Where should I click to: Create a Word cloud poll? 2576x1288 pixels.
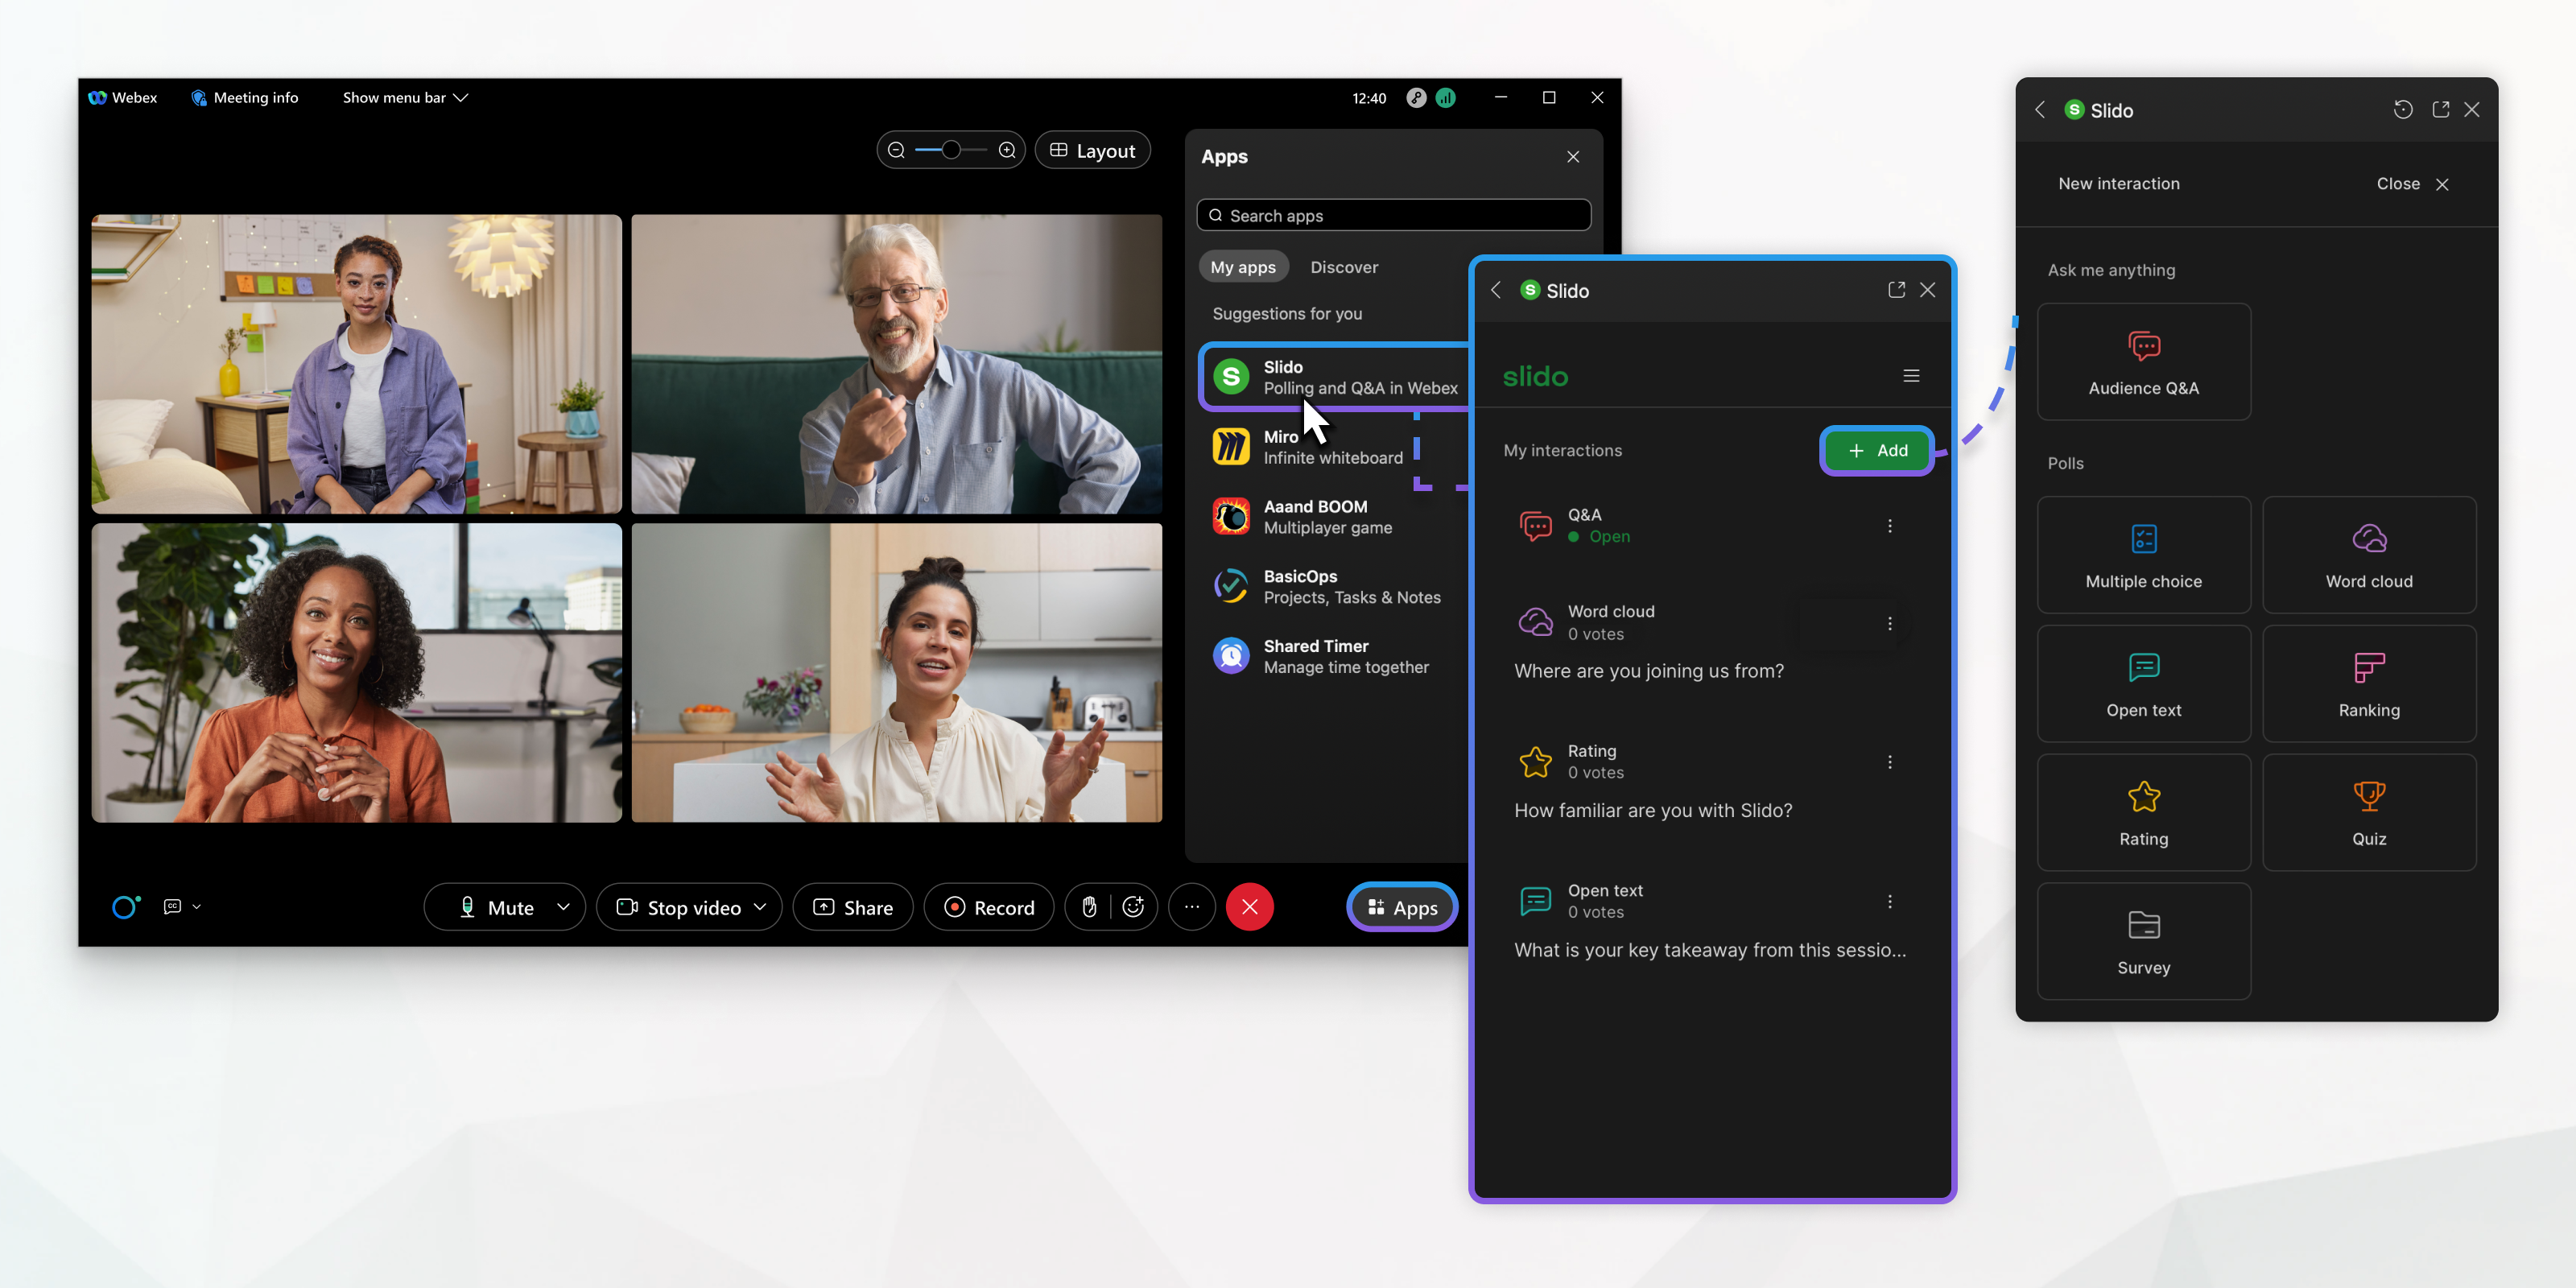pos(2369,555)
